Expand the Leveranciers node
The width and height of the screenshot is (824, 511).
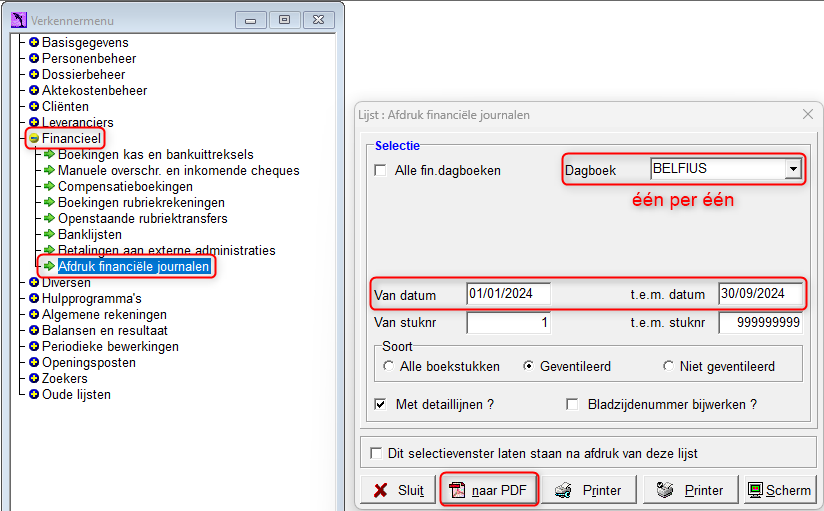(x=34, y=122)
